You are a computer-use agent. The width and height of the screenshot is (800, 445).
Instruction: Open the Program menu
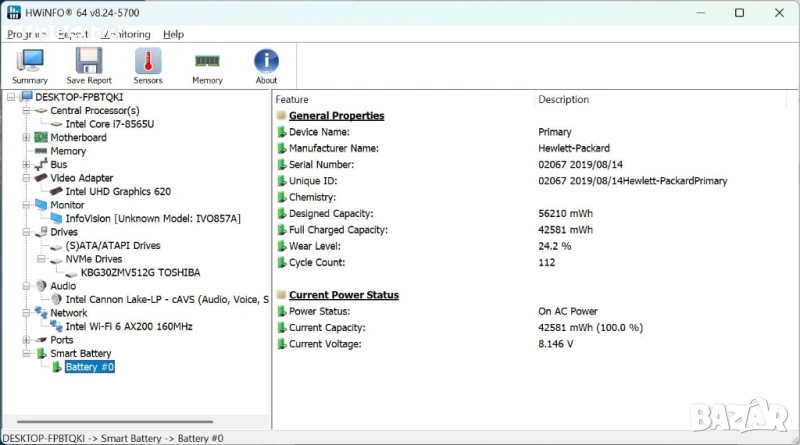pos(27,34)
